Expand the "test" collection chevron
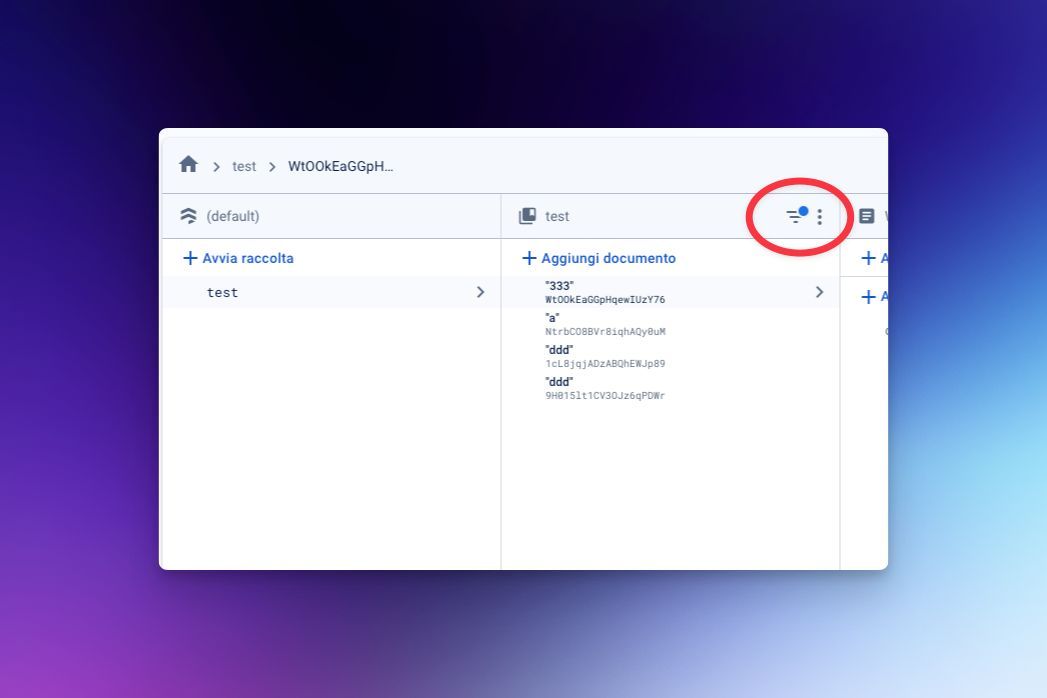 click(x=481, y=292)
